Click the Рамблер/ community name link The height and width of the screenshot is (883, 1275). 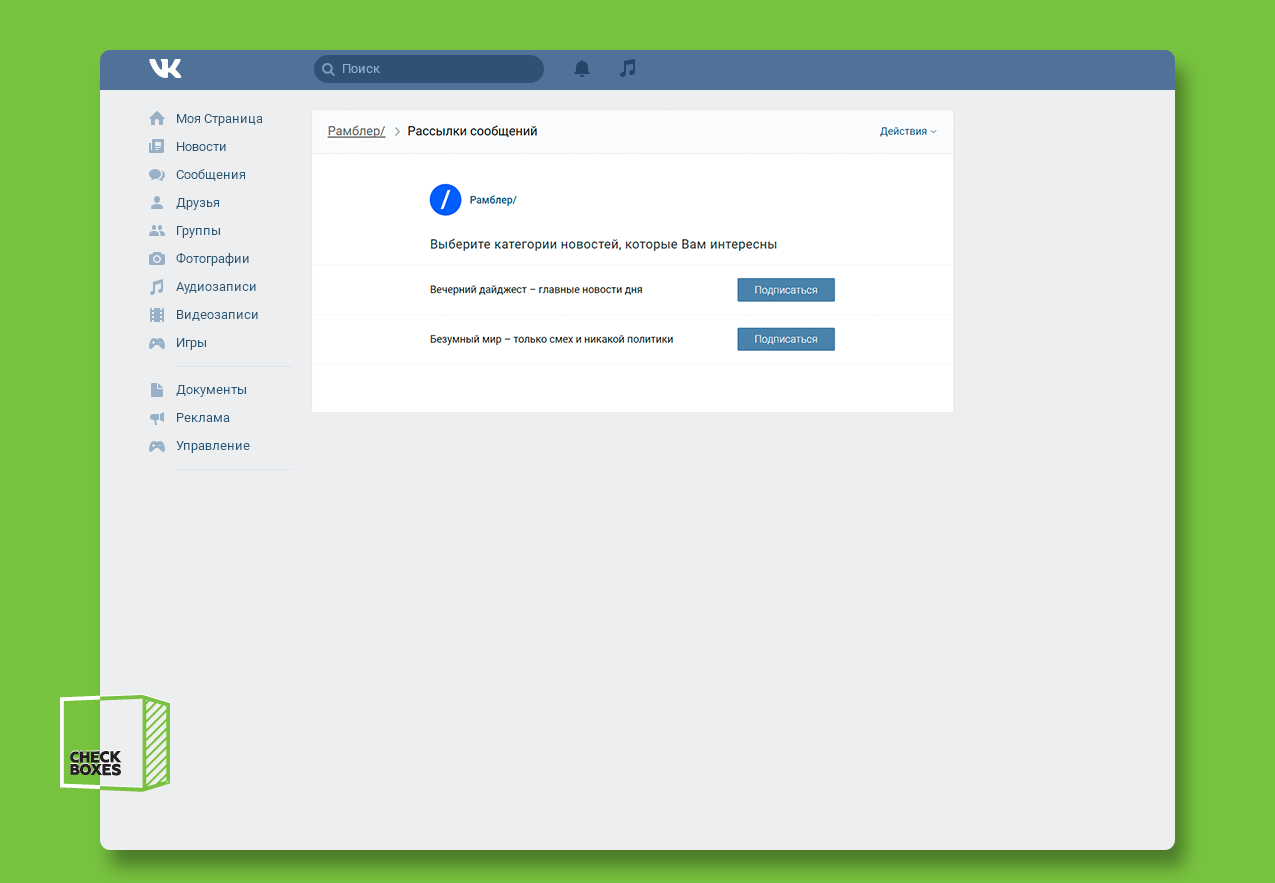(x=493, y=200)
